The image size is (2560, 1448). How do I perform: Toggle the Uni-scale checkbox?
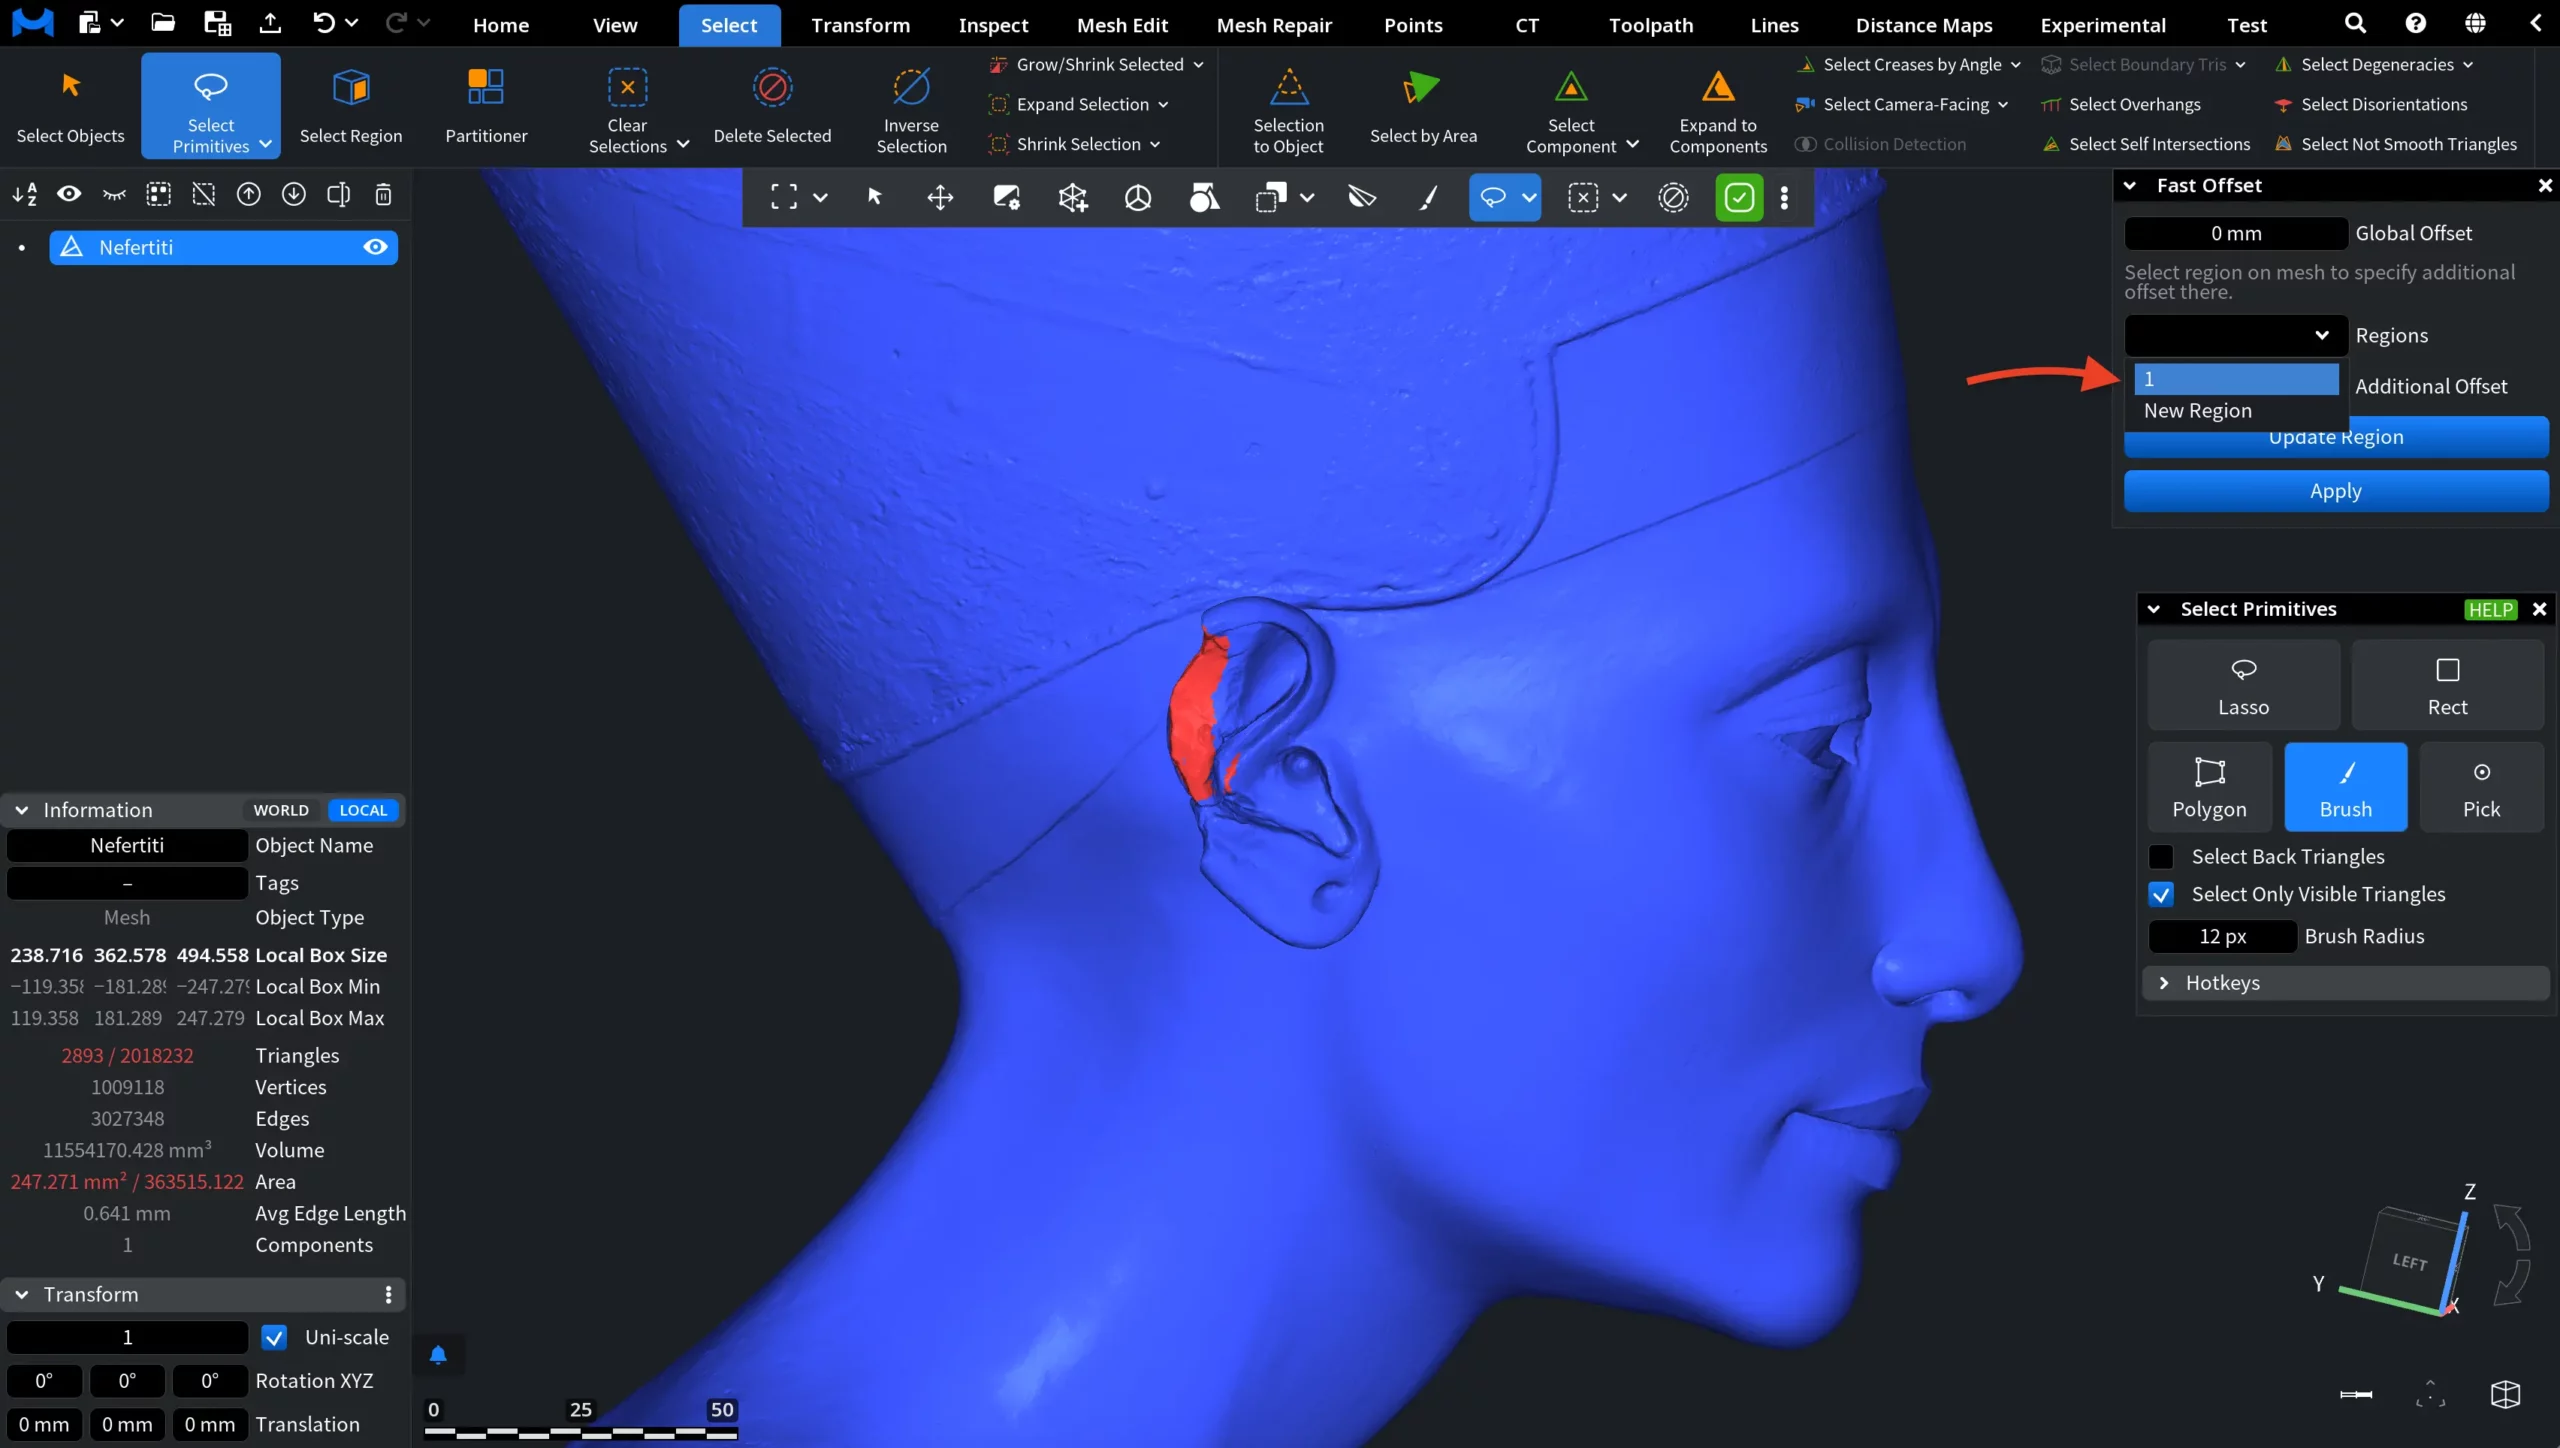[274, 1337]
